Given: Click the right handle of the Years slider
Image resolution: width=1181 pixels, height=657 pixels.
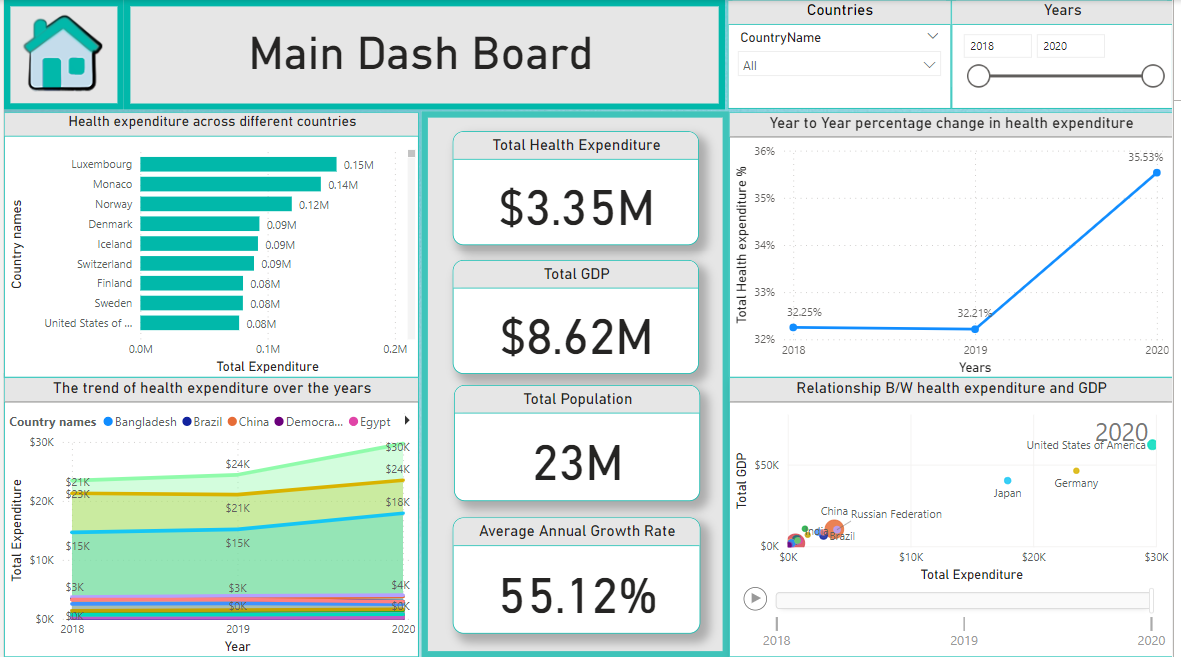Looking at the screenshot, I should [x=1153, y=76].
